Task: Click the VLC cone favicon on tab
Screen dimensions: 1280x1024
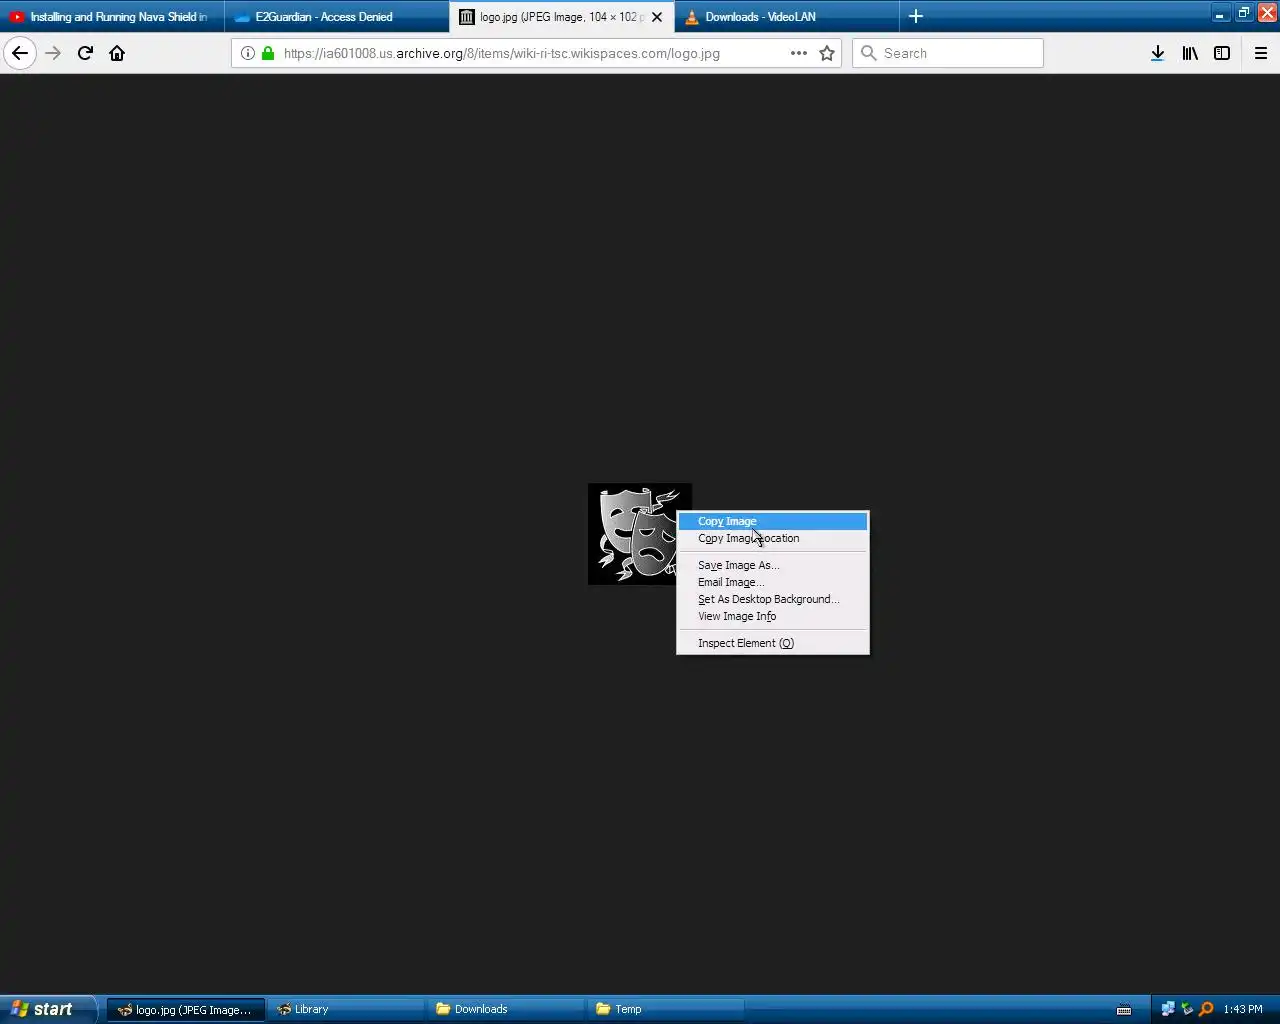Action: 692,17
